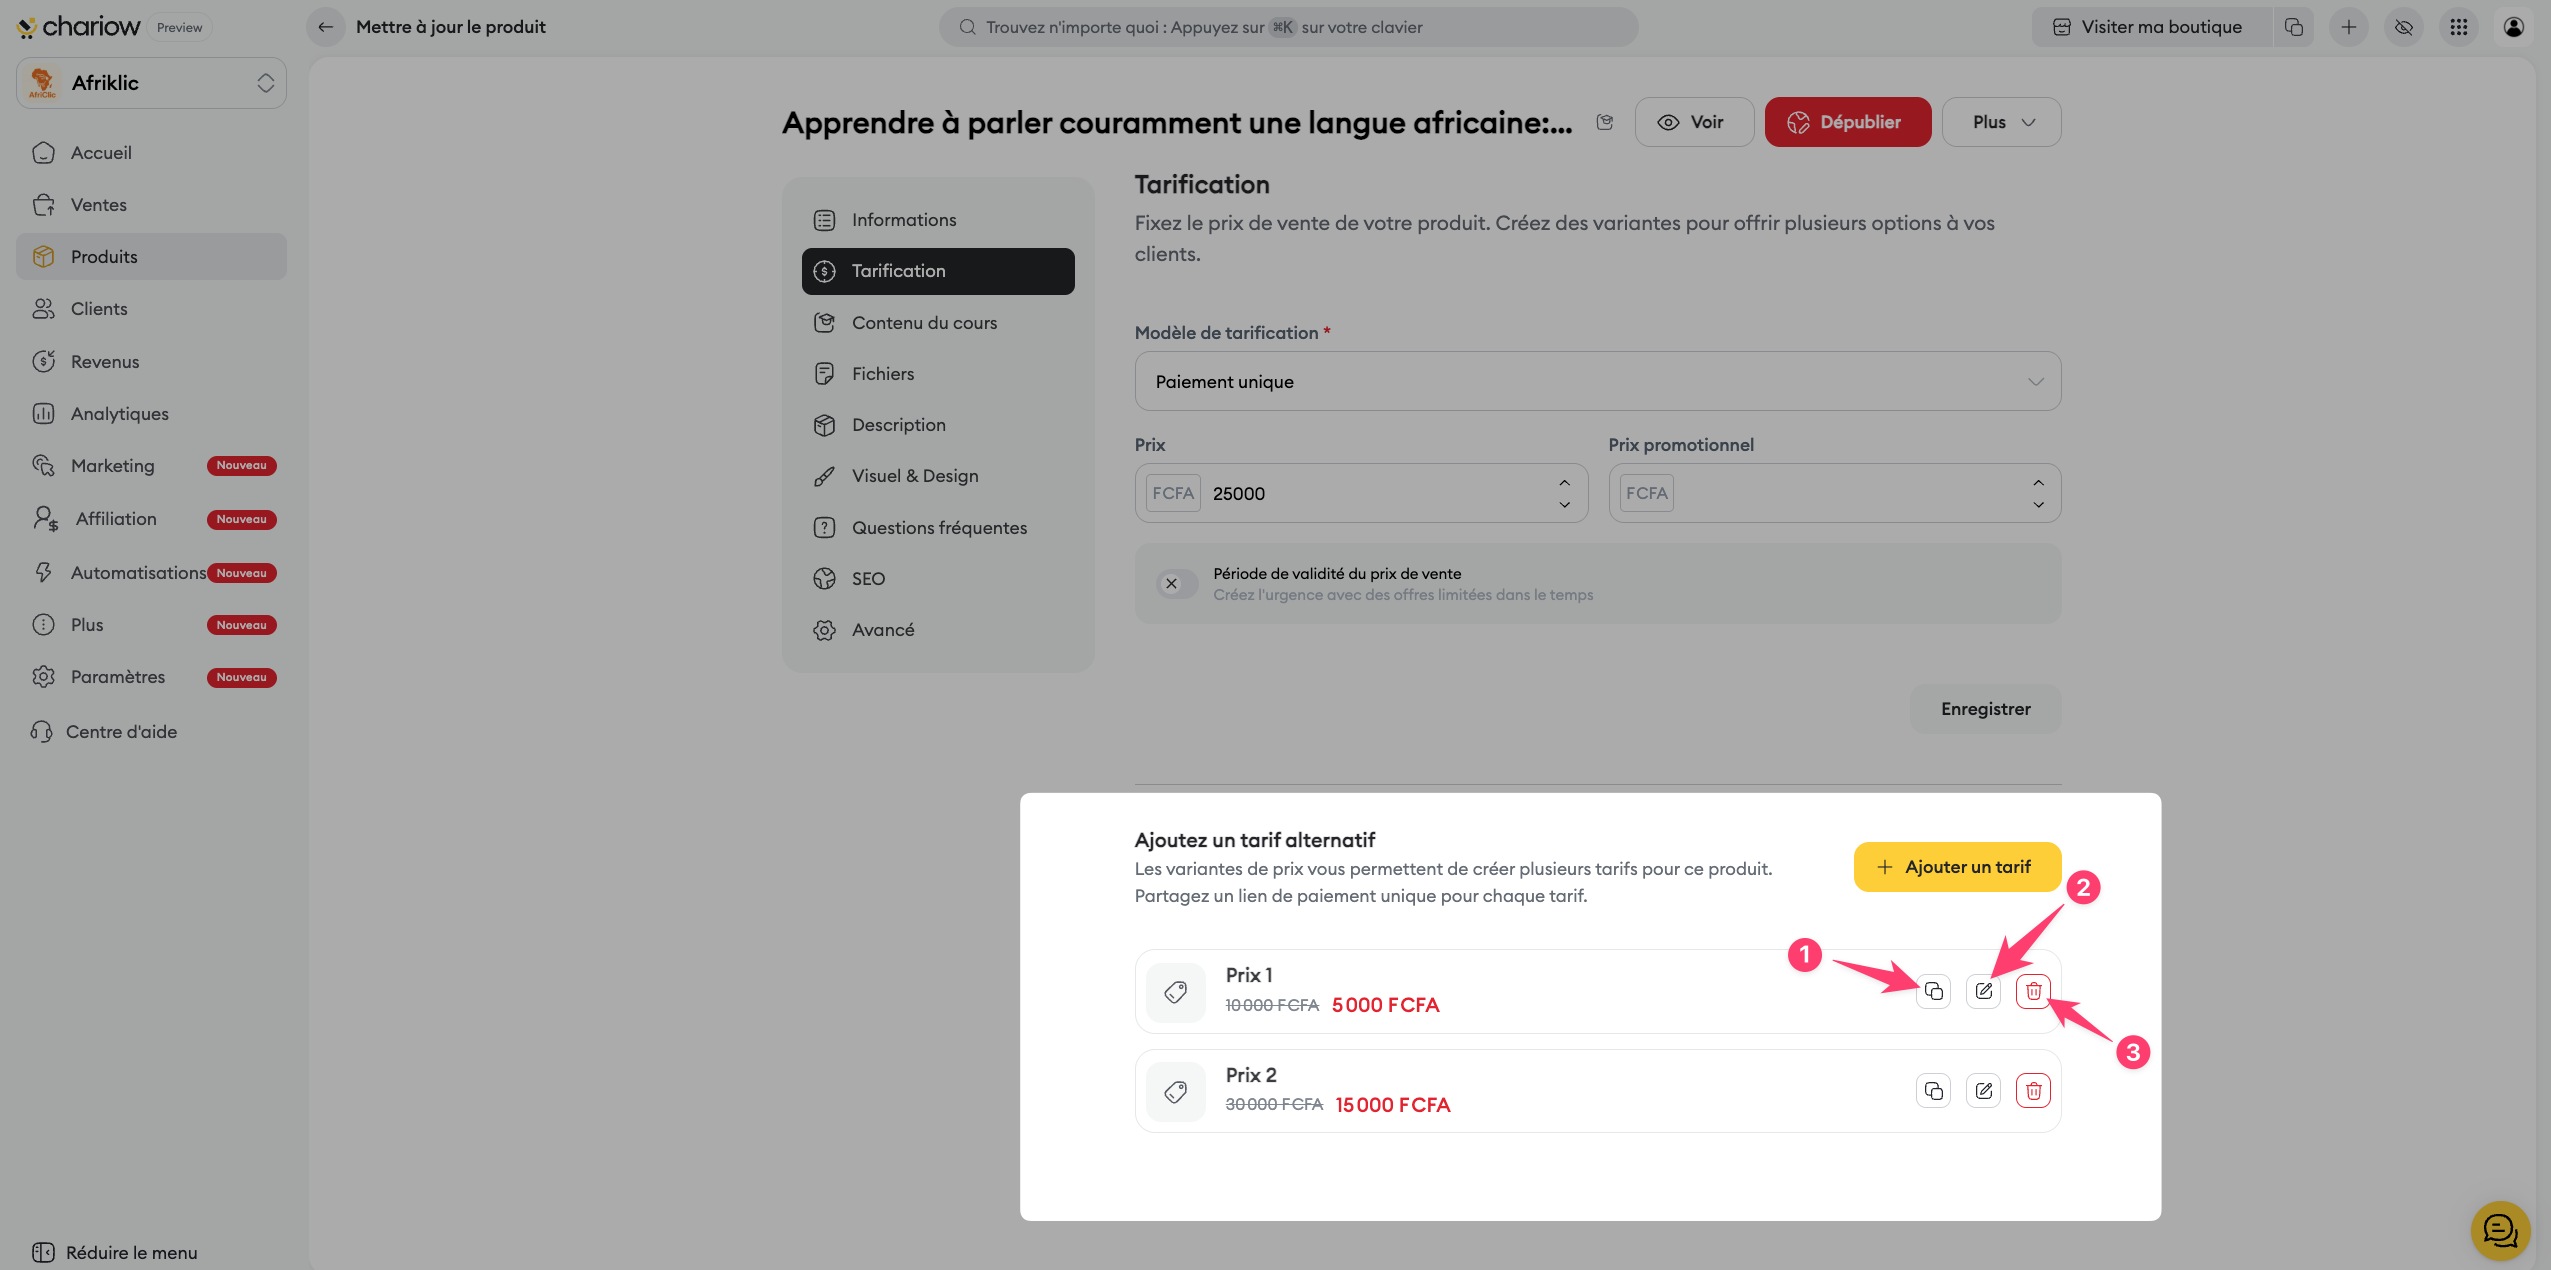Click the back arrow button
Viewport: 2551px width, 1270px height.
[x=325, y=27]
